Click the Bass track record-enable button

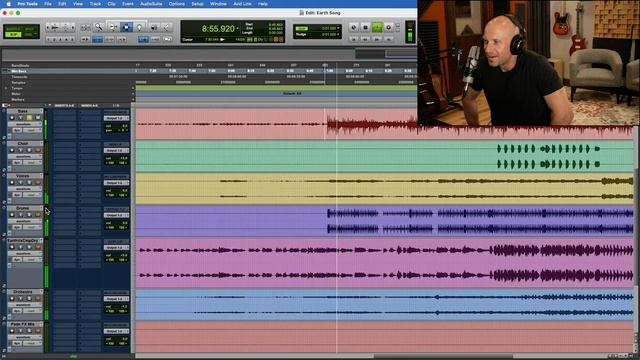click(12, 118)
